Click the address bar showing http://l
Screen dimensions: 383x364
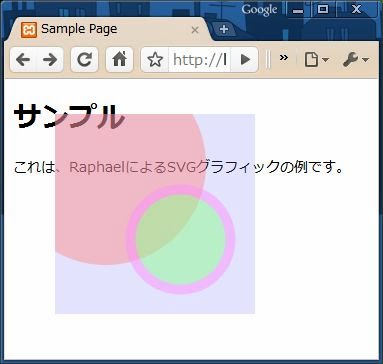point(199,60)
